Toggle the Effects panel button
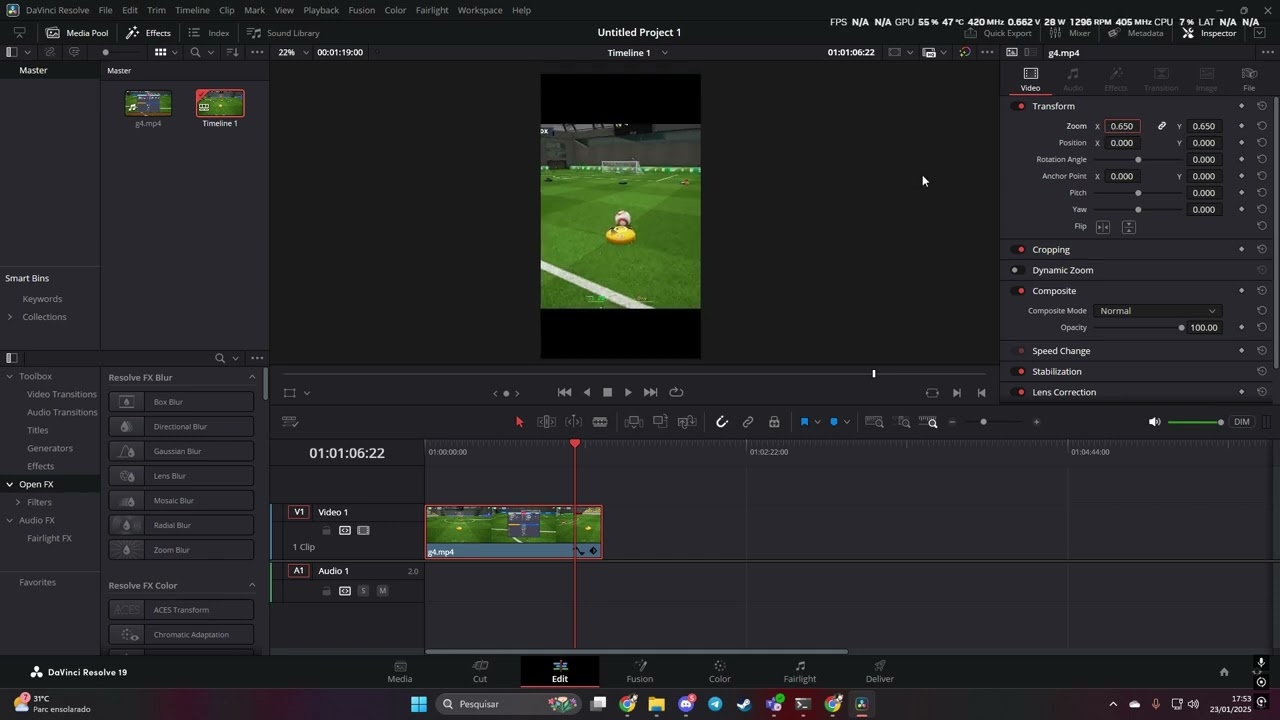1280x720 pixels. [148, 33]
